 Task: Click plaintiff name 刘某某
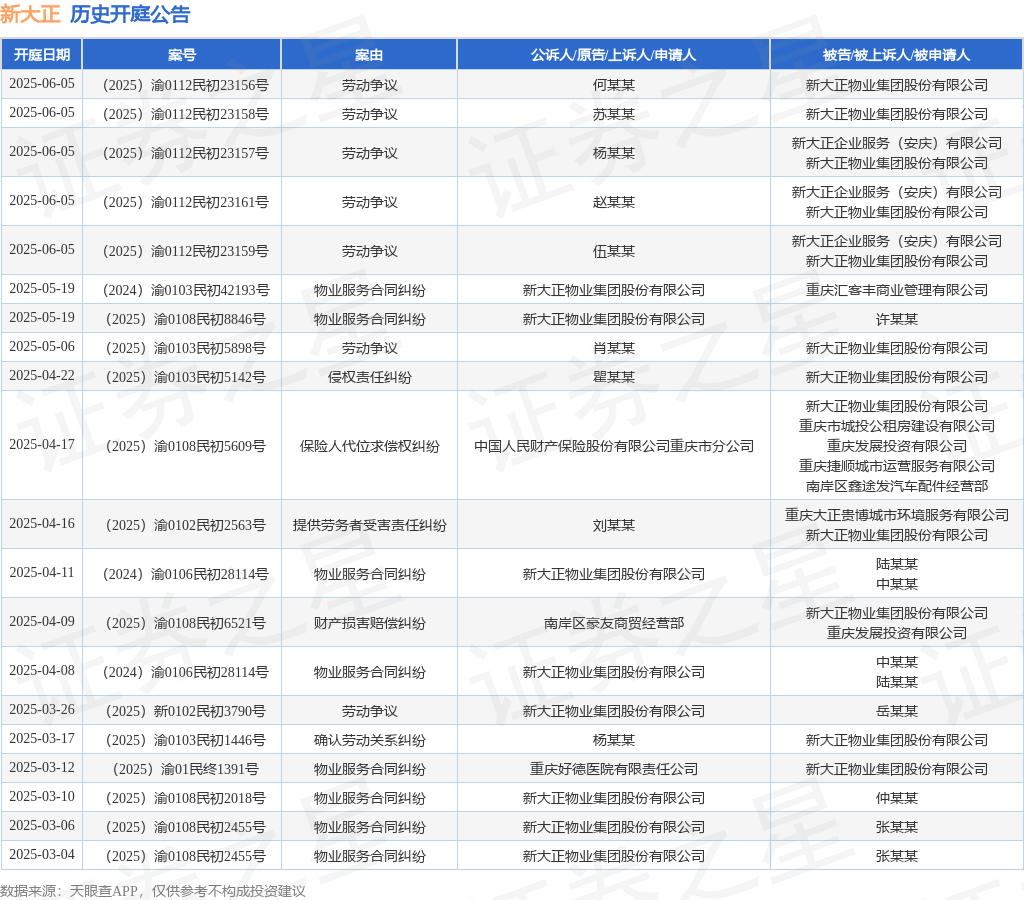[x=614, y=525]
